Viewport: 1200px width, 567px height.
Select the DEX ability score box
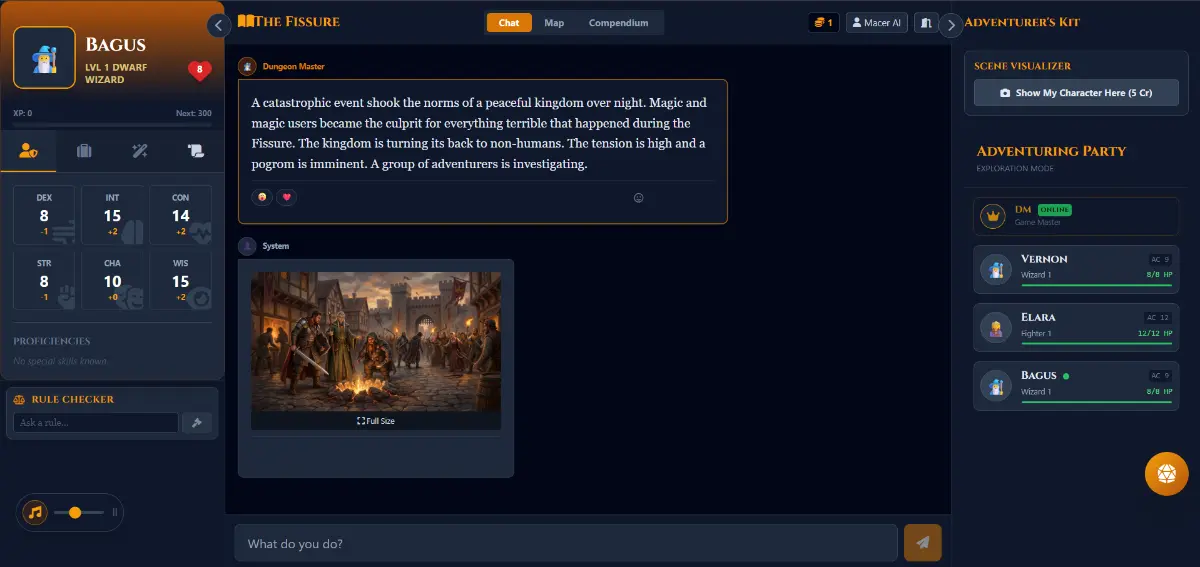coord(44,215)
